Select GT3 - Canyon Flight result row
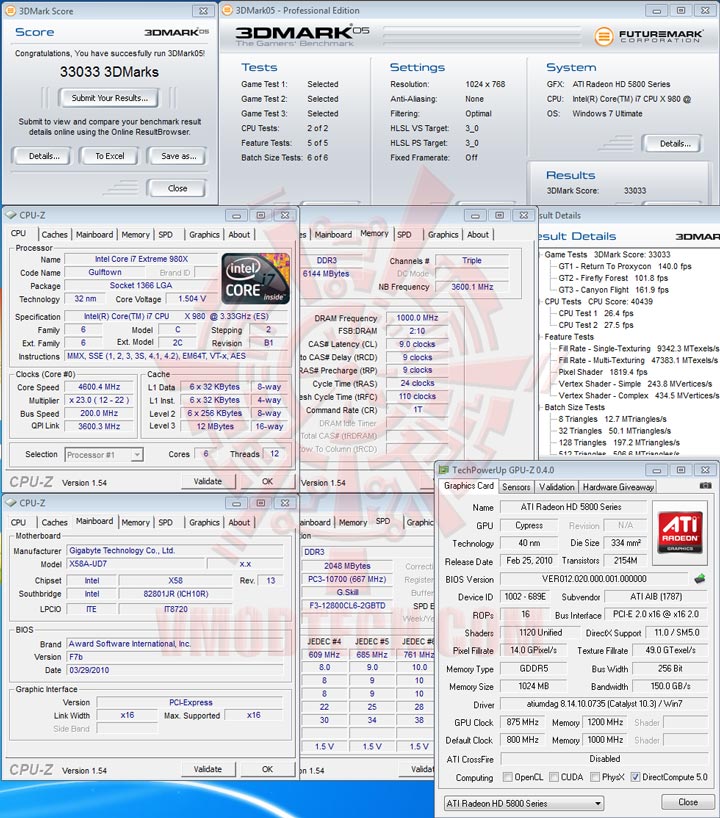Viewport: 720px width, 818px height. click(613, 290)
